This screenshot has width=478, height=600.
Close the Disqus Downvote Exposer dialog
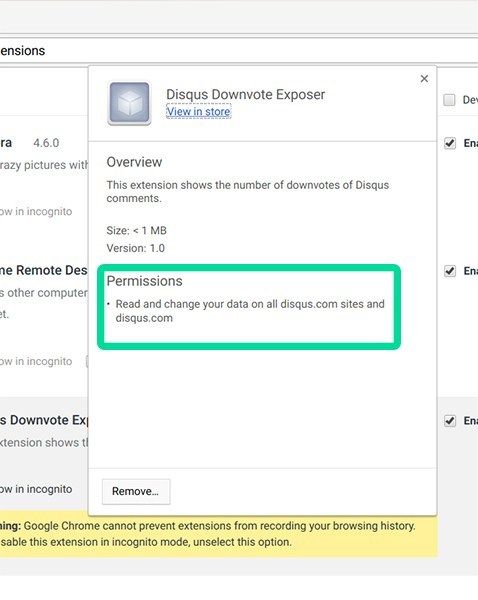(x=424, y=78)
